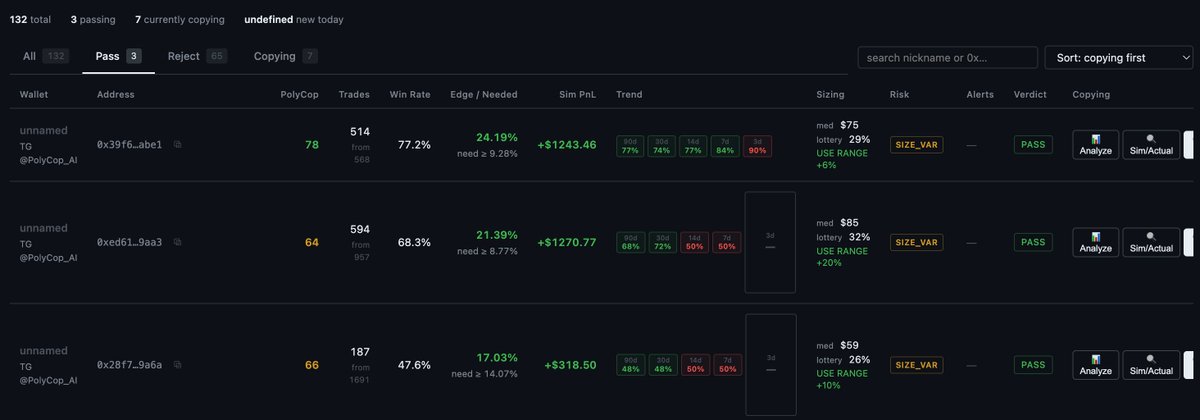Click the 'USE RANGE +20%' sizing note
1200x420 pixels.
pos(843,256)
